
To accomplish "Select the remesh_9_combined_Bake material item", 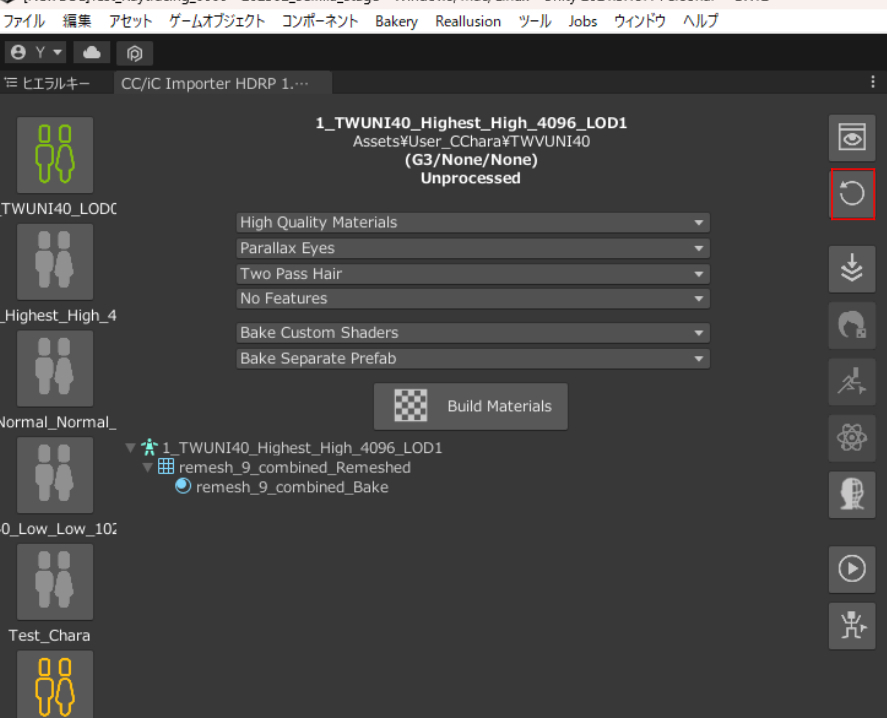I will pos(291,487).
